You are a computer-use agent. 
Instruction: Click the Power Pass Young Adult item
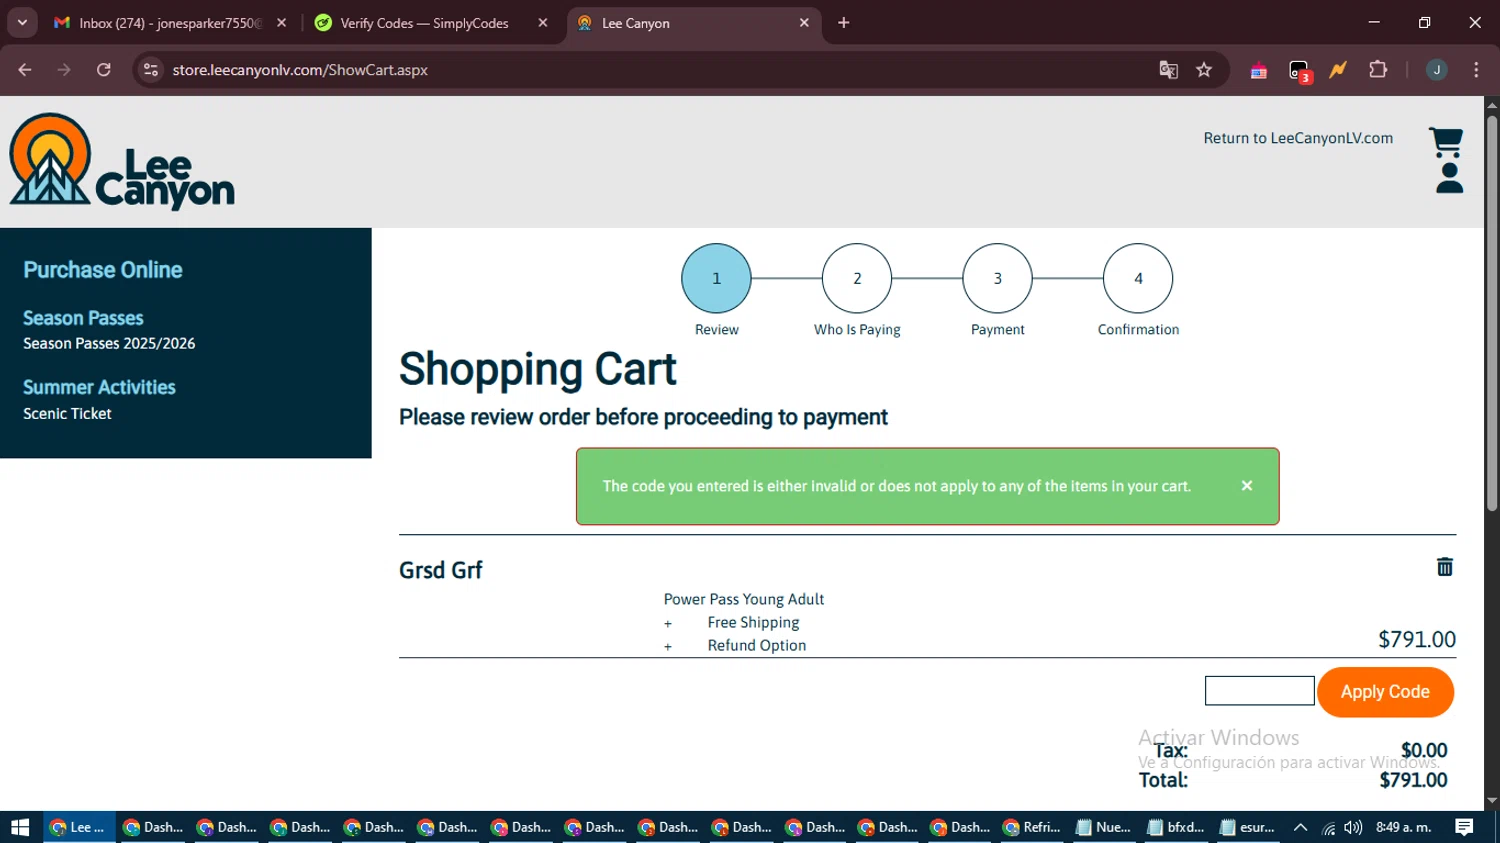point(744,599)
